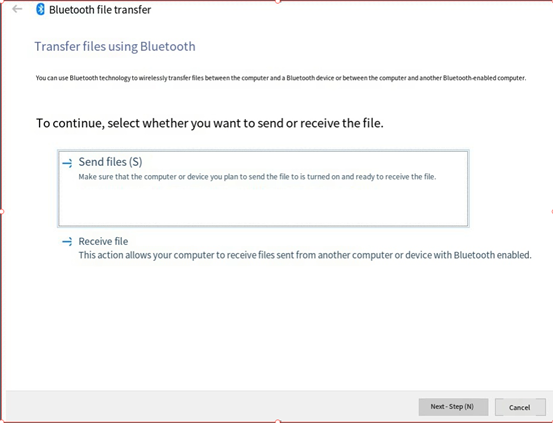553x423 pixels.
Task: Click the To continue instruction line
Action: pos(209,123)
